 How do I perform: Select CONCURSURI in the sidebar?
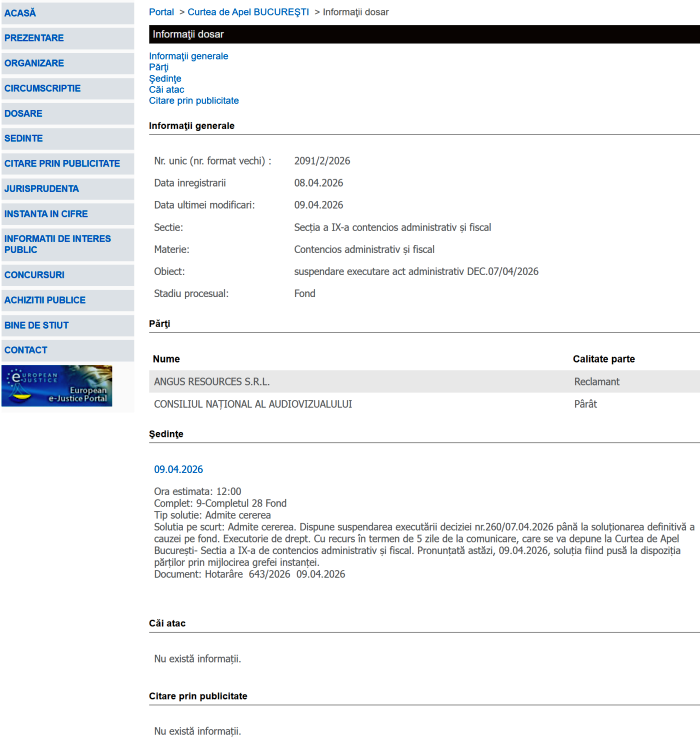tap(34, 275)
